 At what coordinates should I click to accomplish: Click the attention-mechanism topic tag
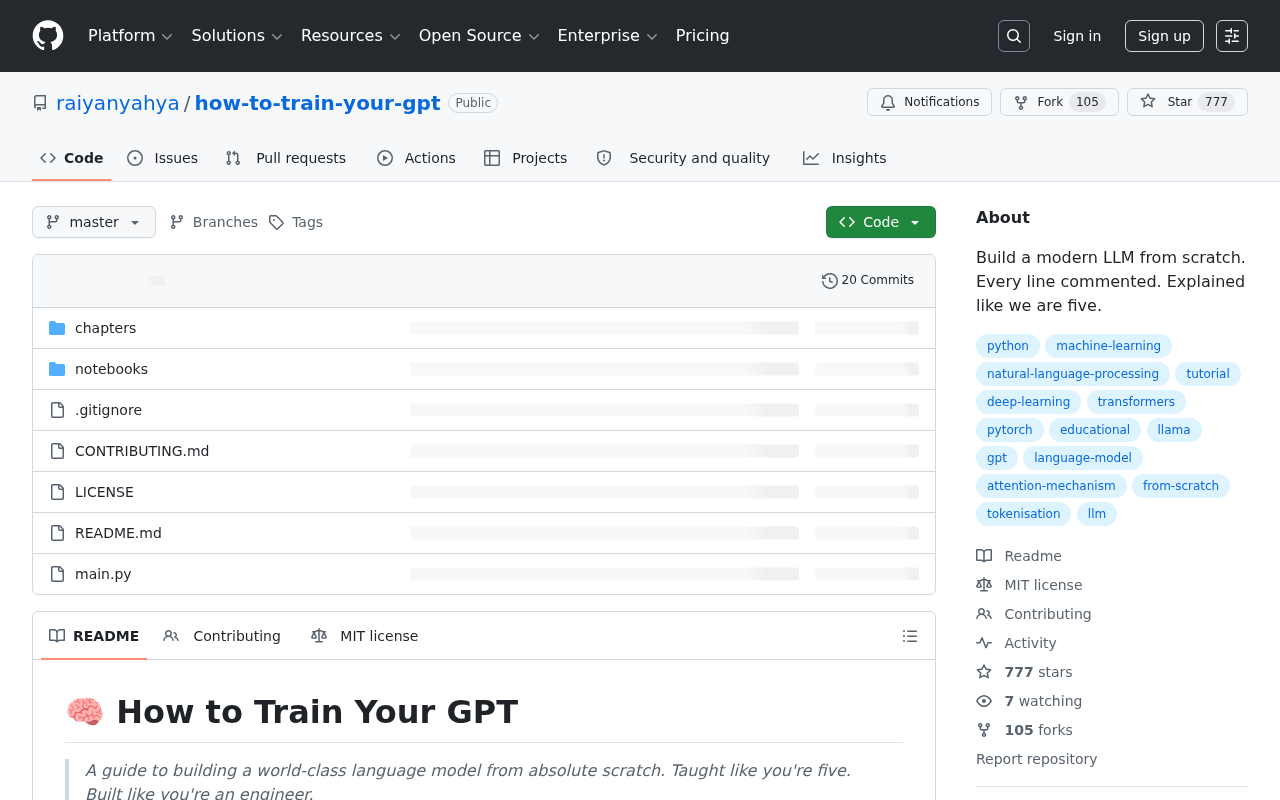(1051, 486)
